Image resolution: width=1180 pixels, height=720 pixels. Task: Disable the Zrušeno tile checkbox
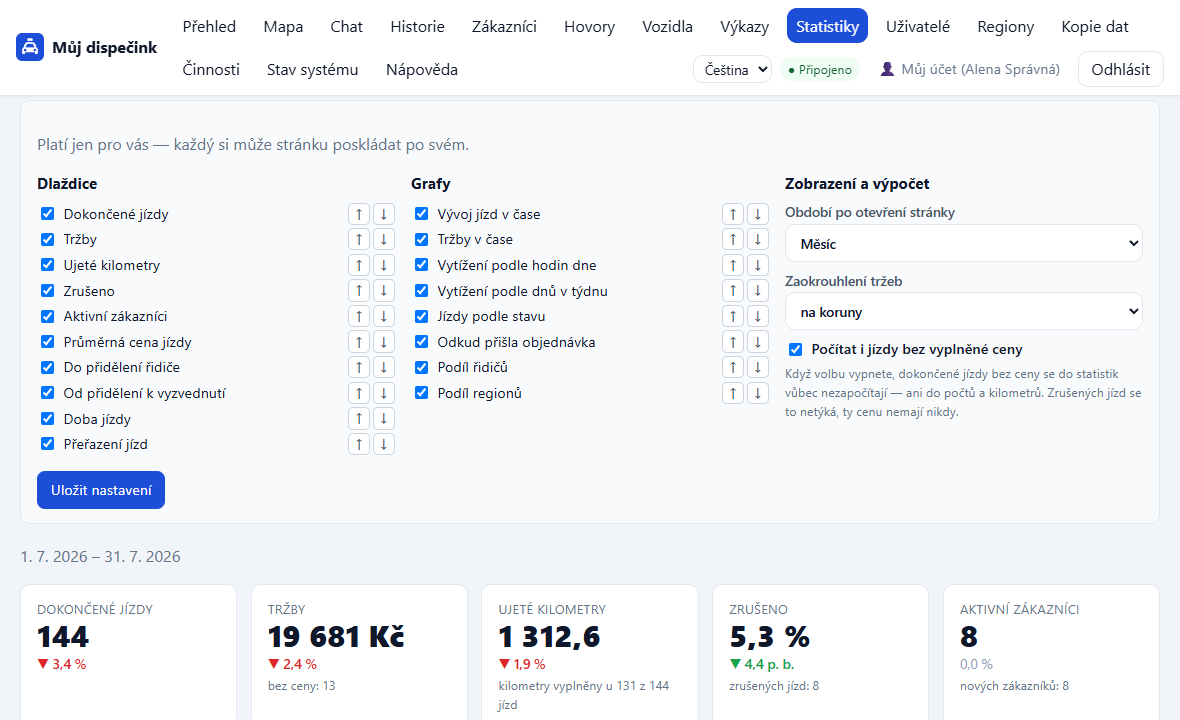tap(47, 290)
